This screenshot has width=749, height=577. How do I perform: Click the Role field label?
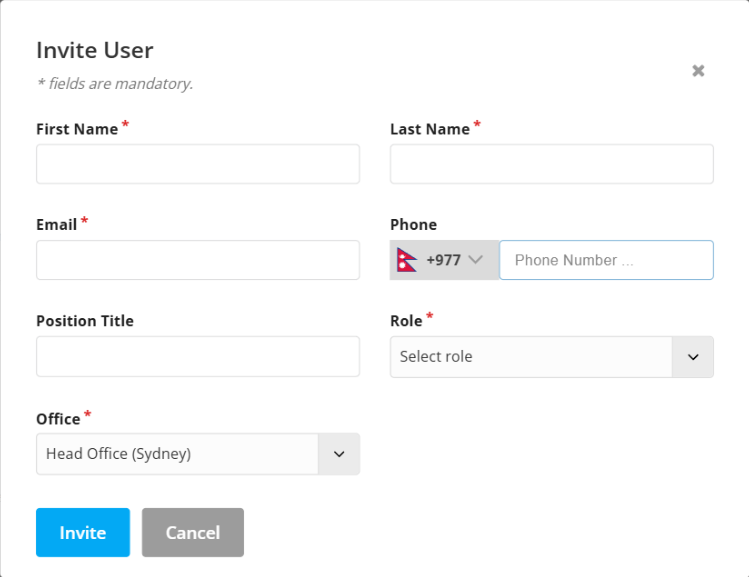pos(406,321)
